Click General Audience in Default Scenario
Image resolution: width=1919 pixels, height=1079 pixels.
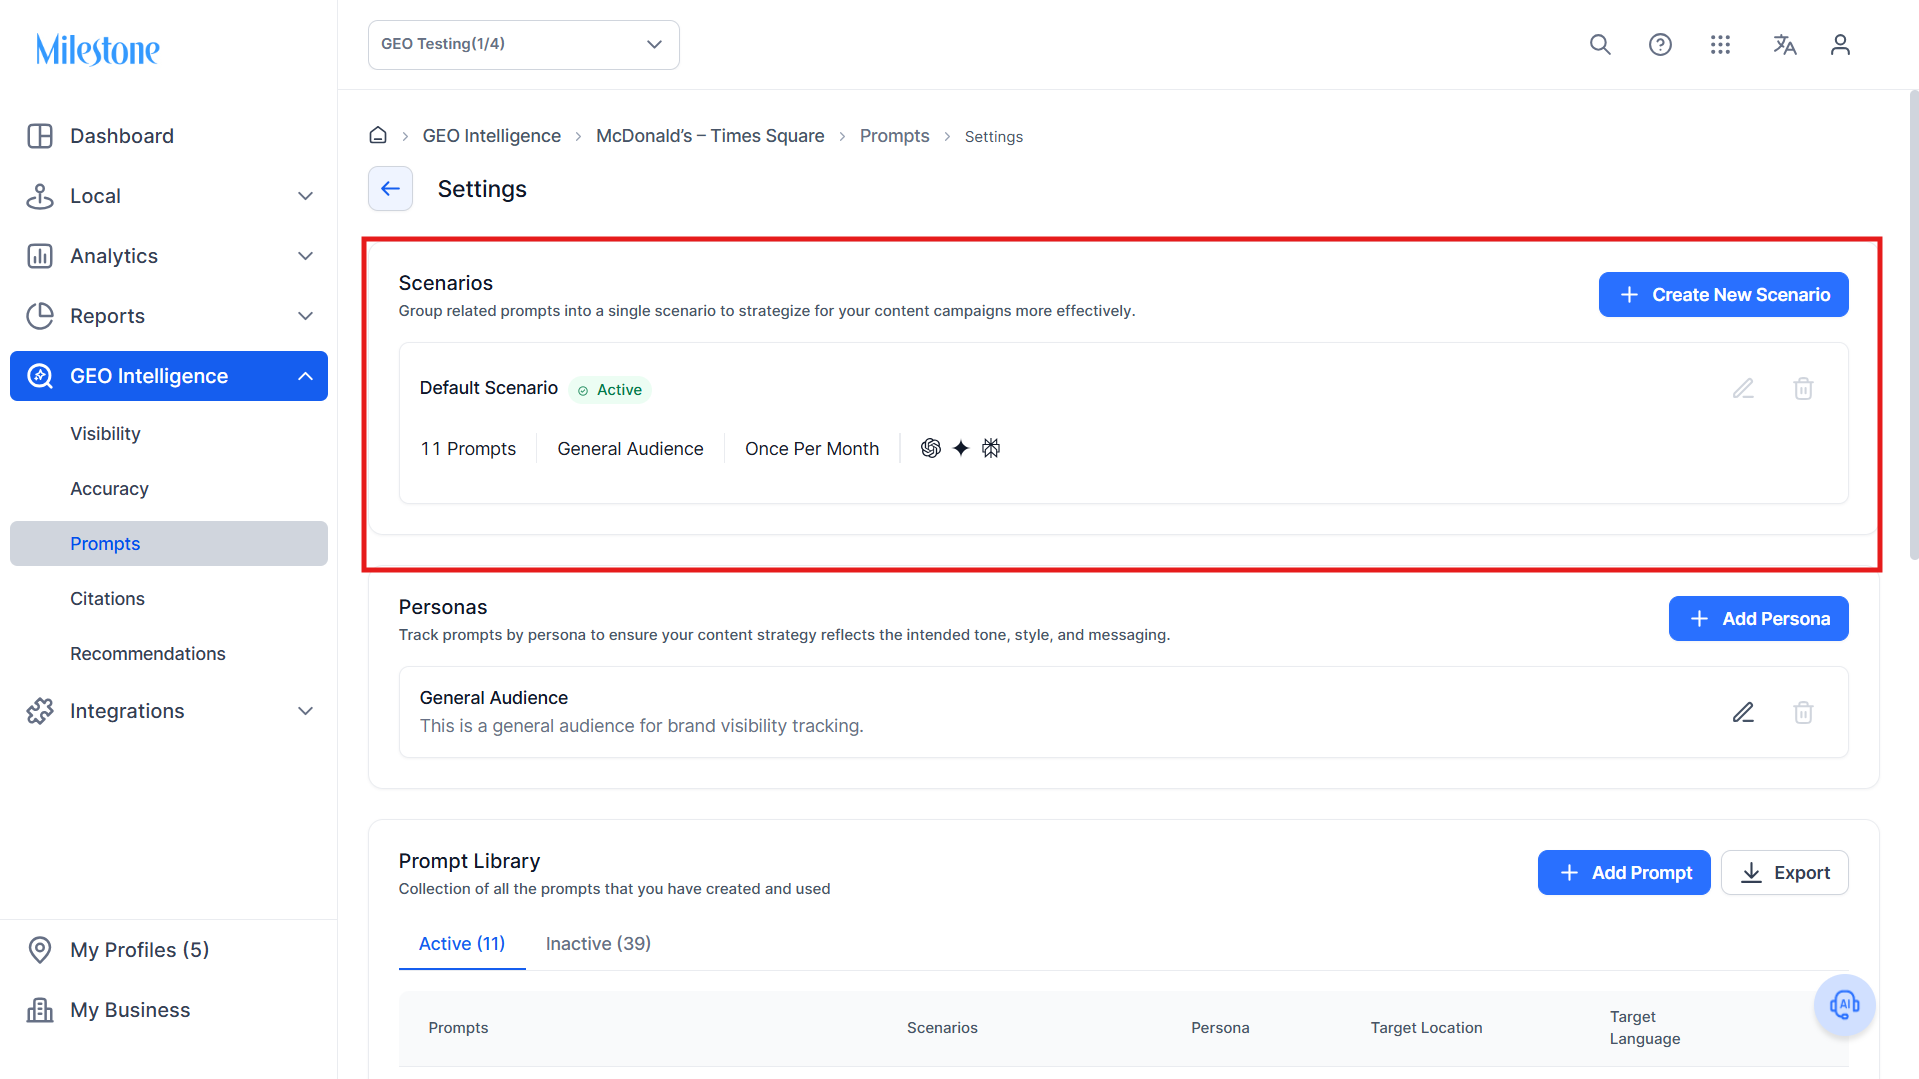click(630, 449)
